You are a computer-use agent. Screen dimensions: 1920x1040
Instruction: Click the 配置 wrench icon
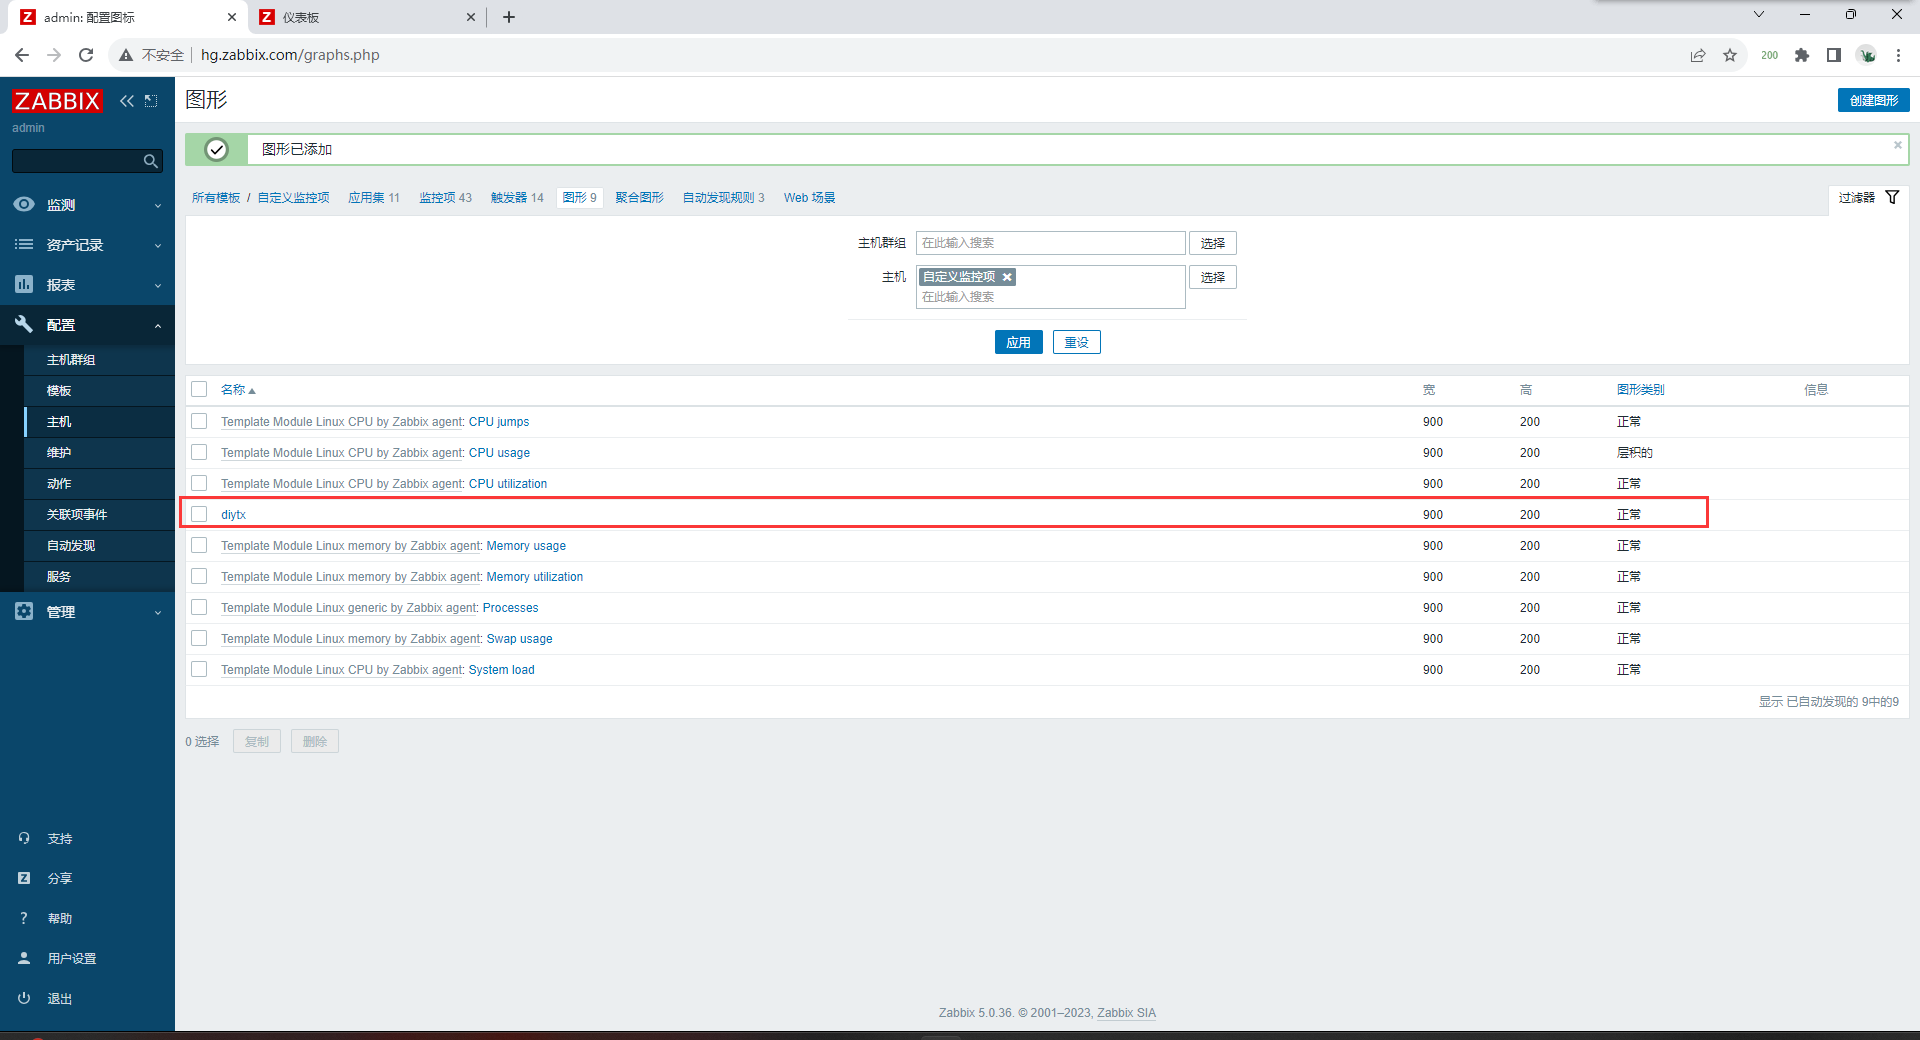tap(24, 324)
